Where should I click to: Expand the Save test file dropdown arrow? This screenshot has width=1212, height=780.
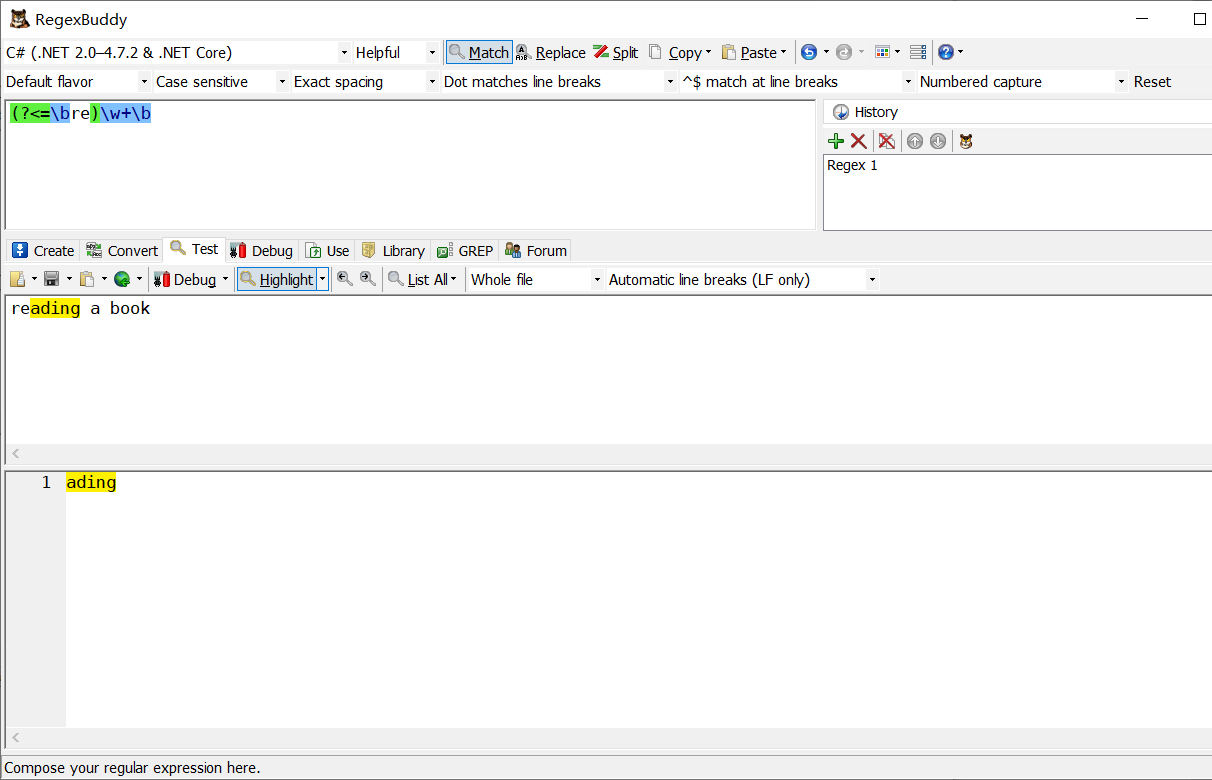[x=69, y=279]
